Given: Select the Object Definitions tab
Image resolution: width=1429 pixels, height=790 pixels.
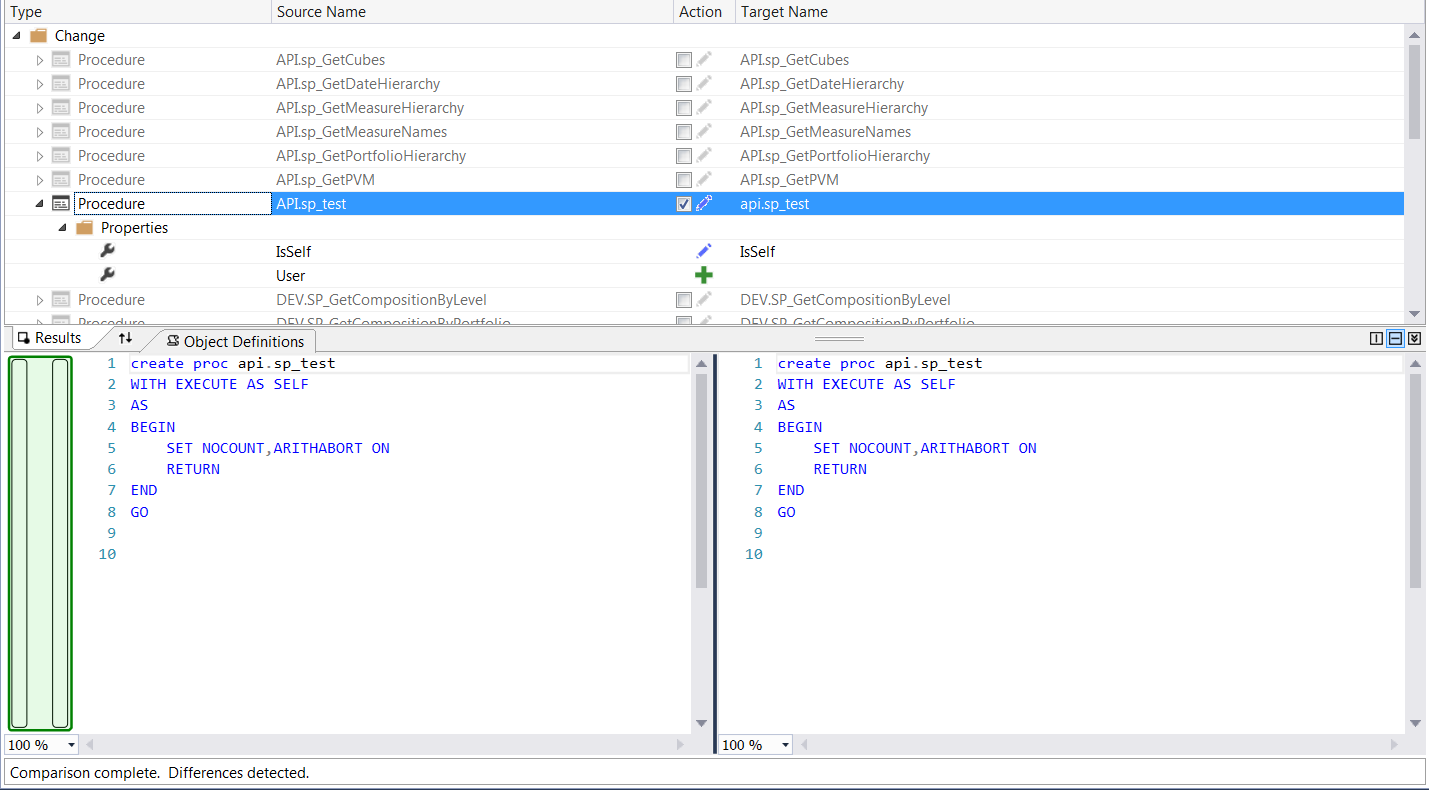Looking at the screenshot, I should pyautogui.click(x=235, y=341).
